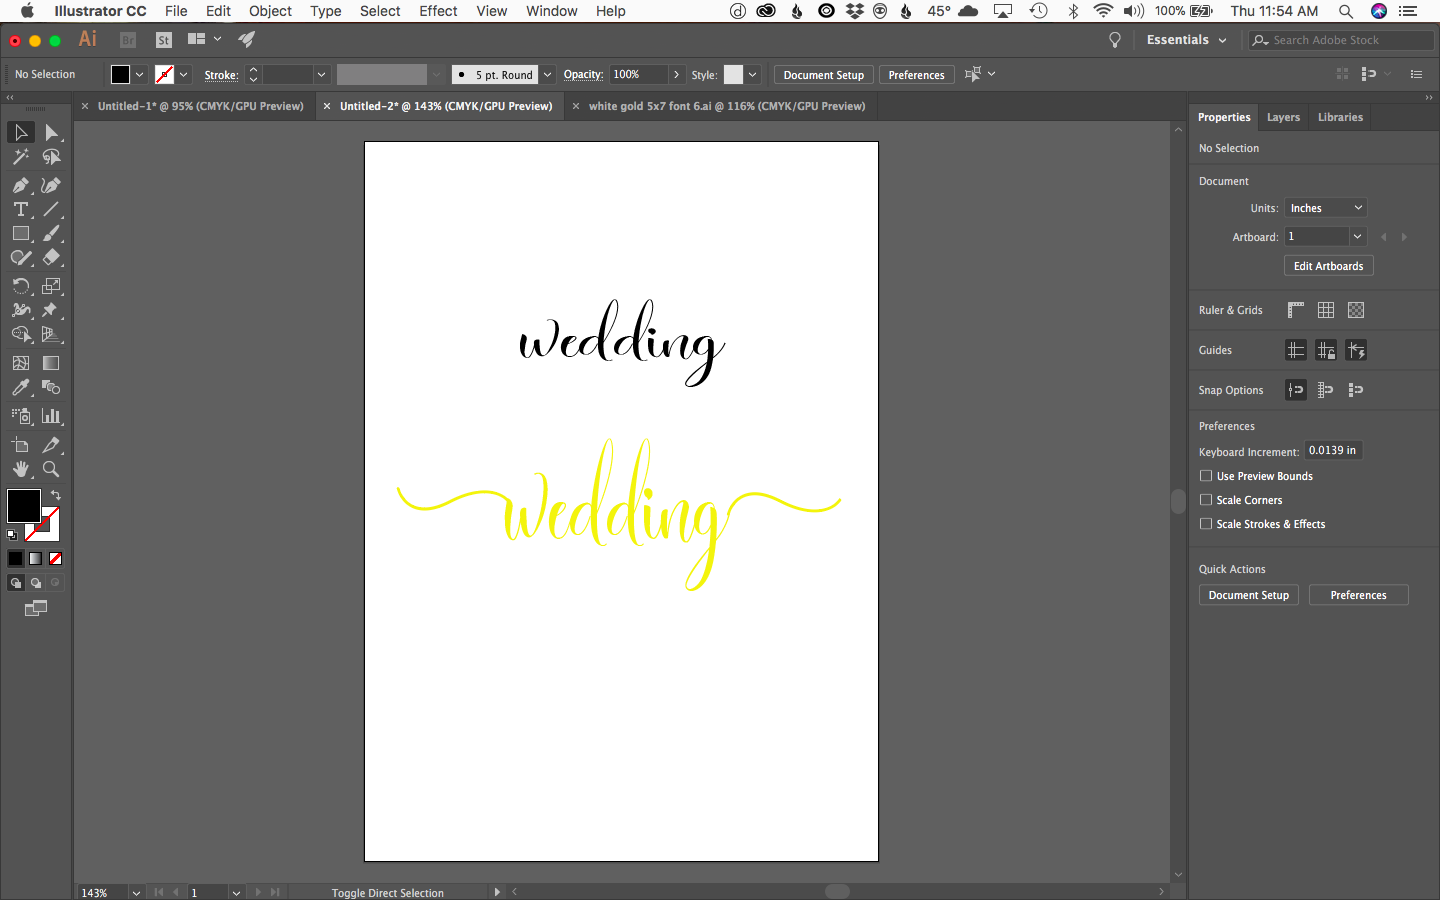The height and width of the screenshot is (900, 1440).
Task: Pick the Gradient tool
Action: point(51,363)
